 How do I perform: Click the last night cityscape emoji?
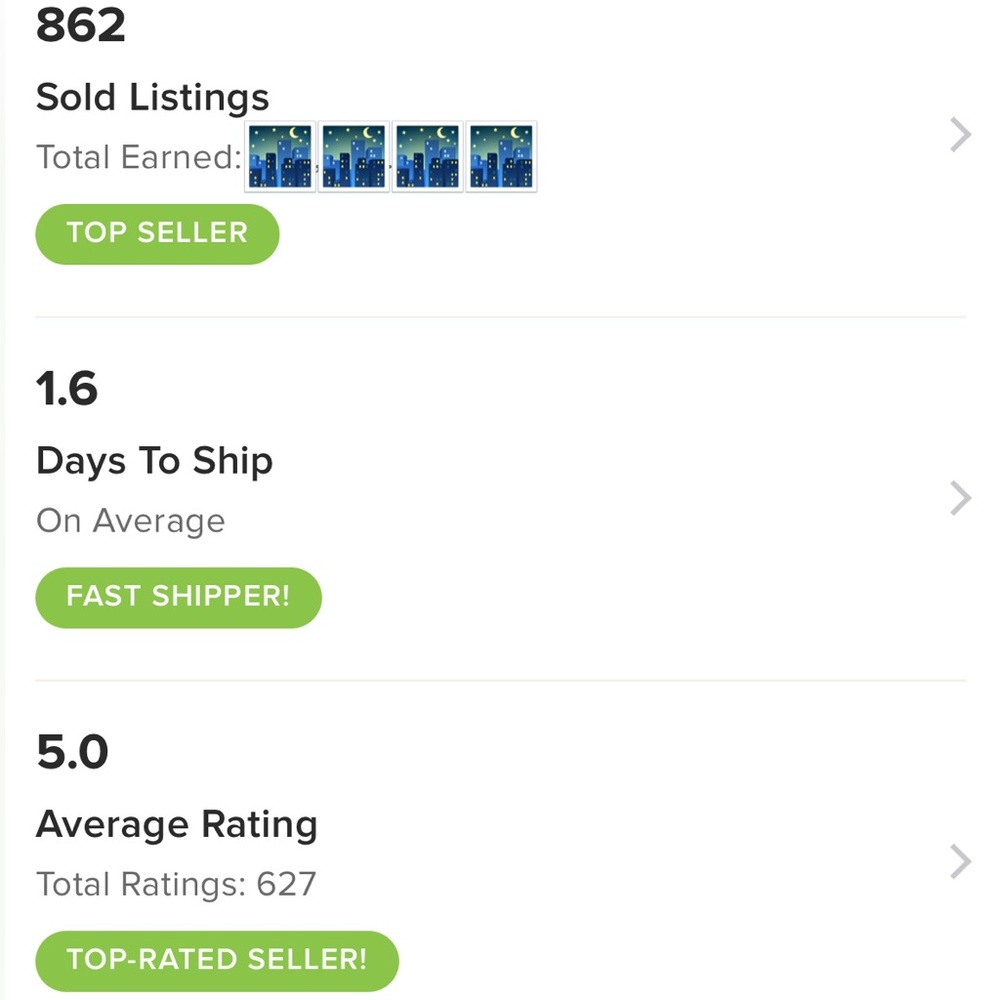pos(502,157)
